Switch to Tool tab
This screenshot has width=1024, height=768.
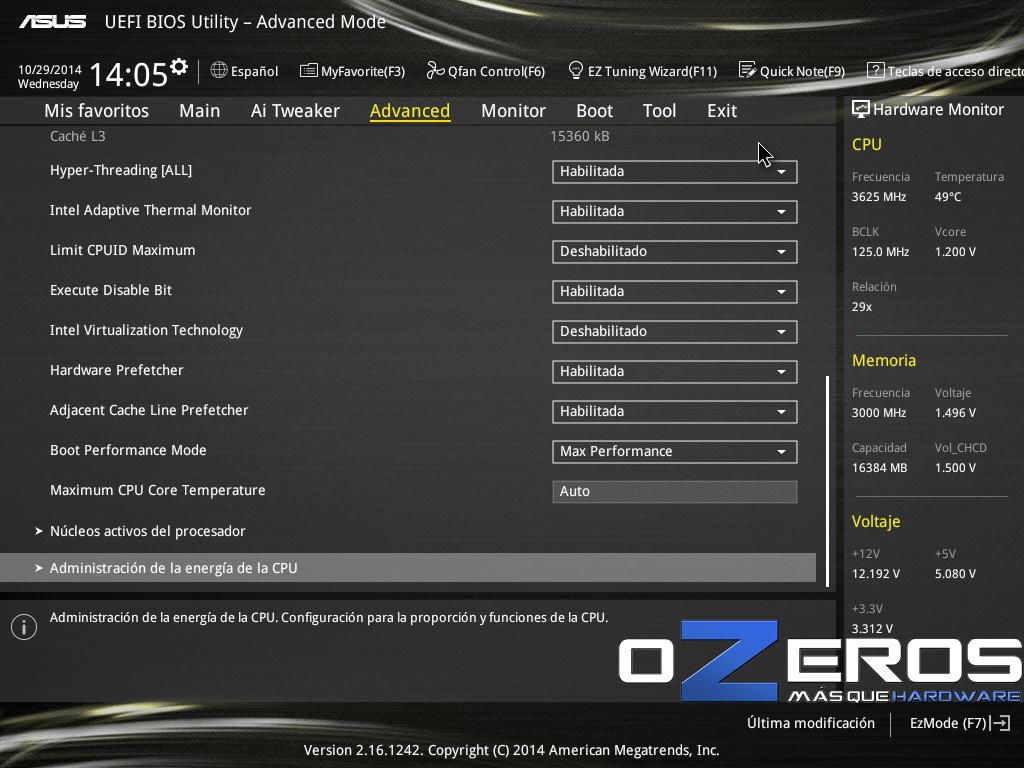[660, 111]
